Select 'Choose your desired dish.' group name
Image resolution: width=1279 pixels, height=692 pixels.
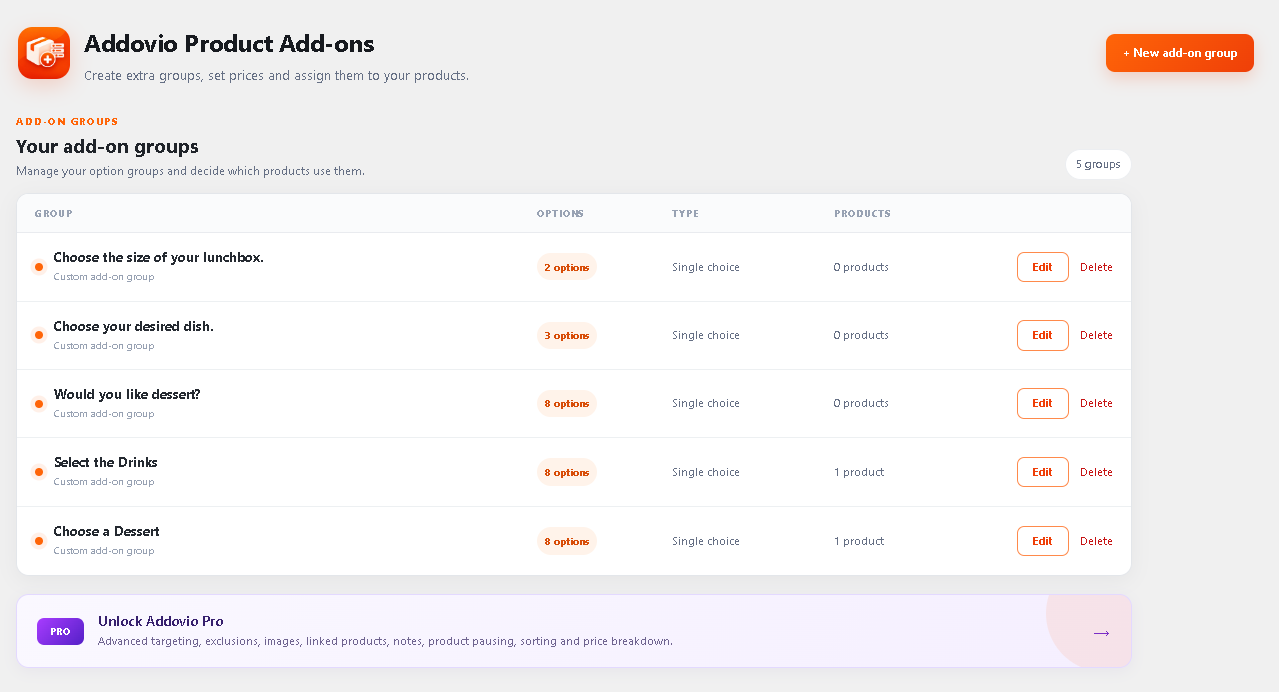click(x=134, y=326)
